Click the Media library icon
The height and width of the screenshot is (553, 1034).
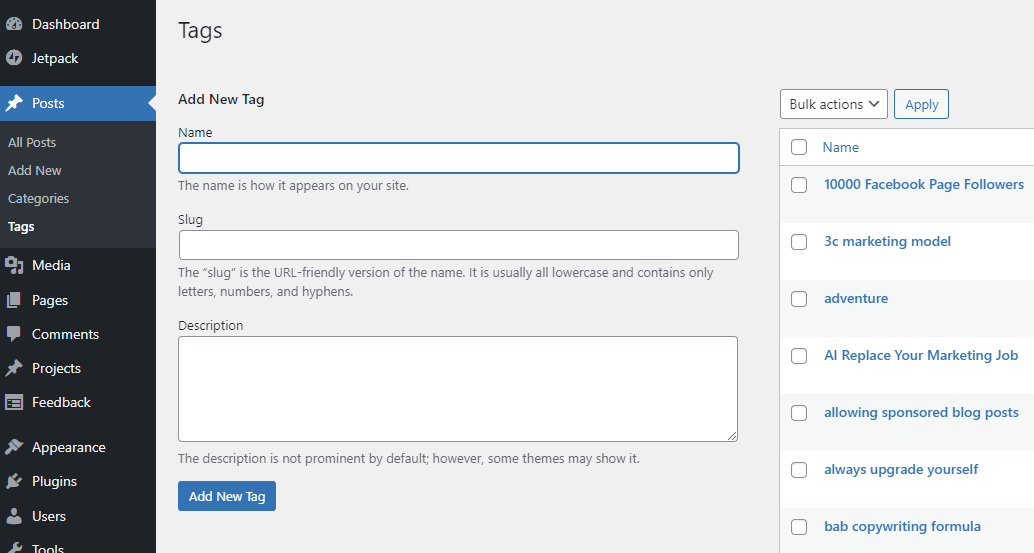coord(14,265)
